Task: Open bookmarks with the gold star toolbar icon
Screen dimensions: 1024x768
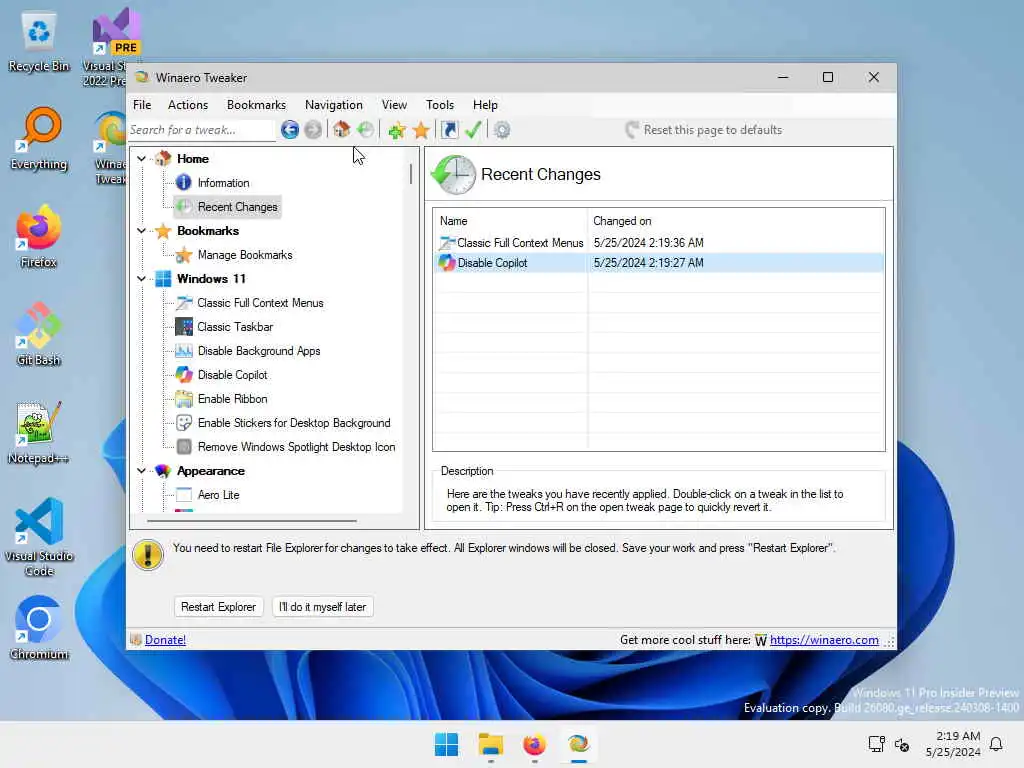Action: (x=421, y=130)
